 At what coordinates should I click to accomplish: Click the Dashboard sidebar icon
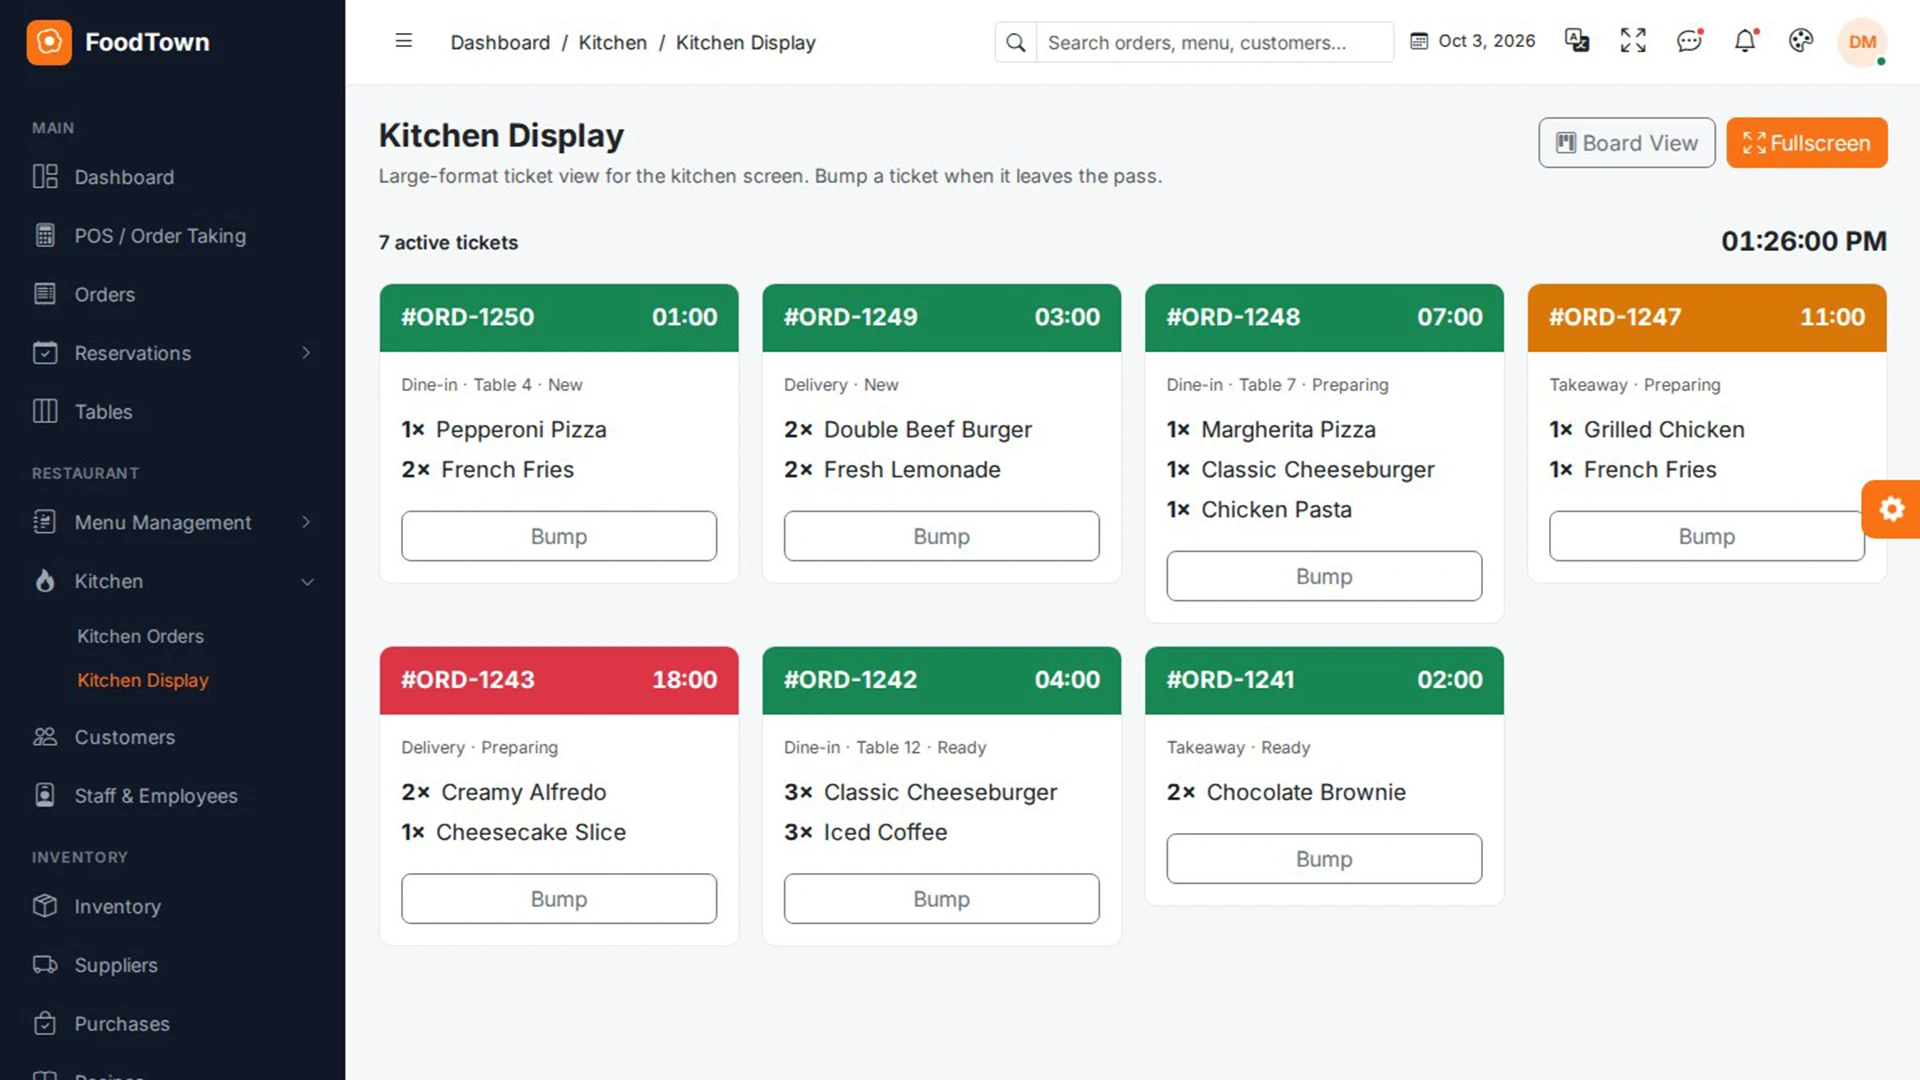(45, 177)
